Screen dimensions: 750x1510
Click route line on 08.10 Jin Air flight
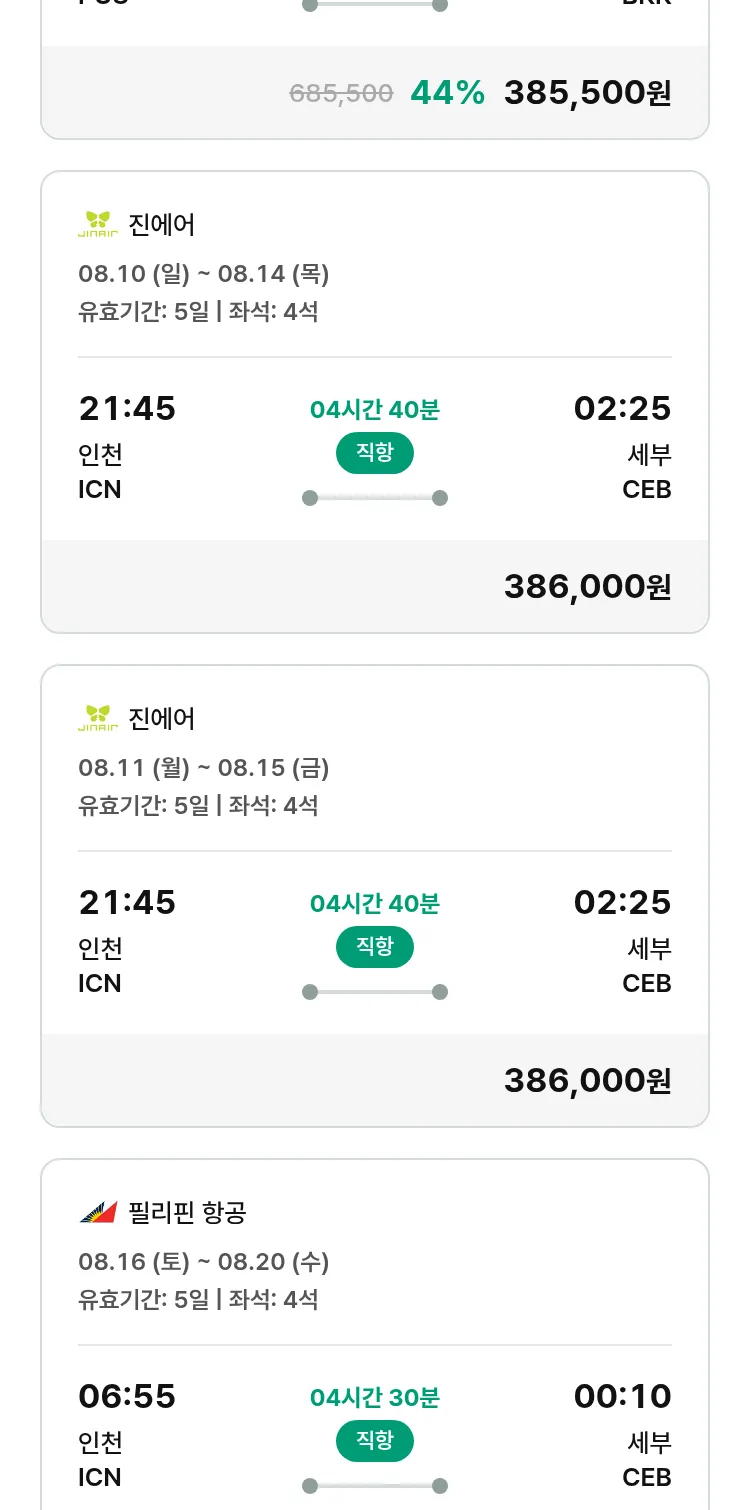coord(375,498)
